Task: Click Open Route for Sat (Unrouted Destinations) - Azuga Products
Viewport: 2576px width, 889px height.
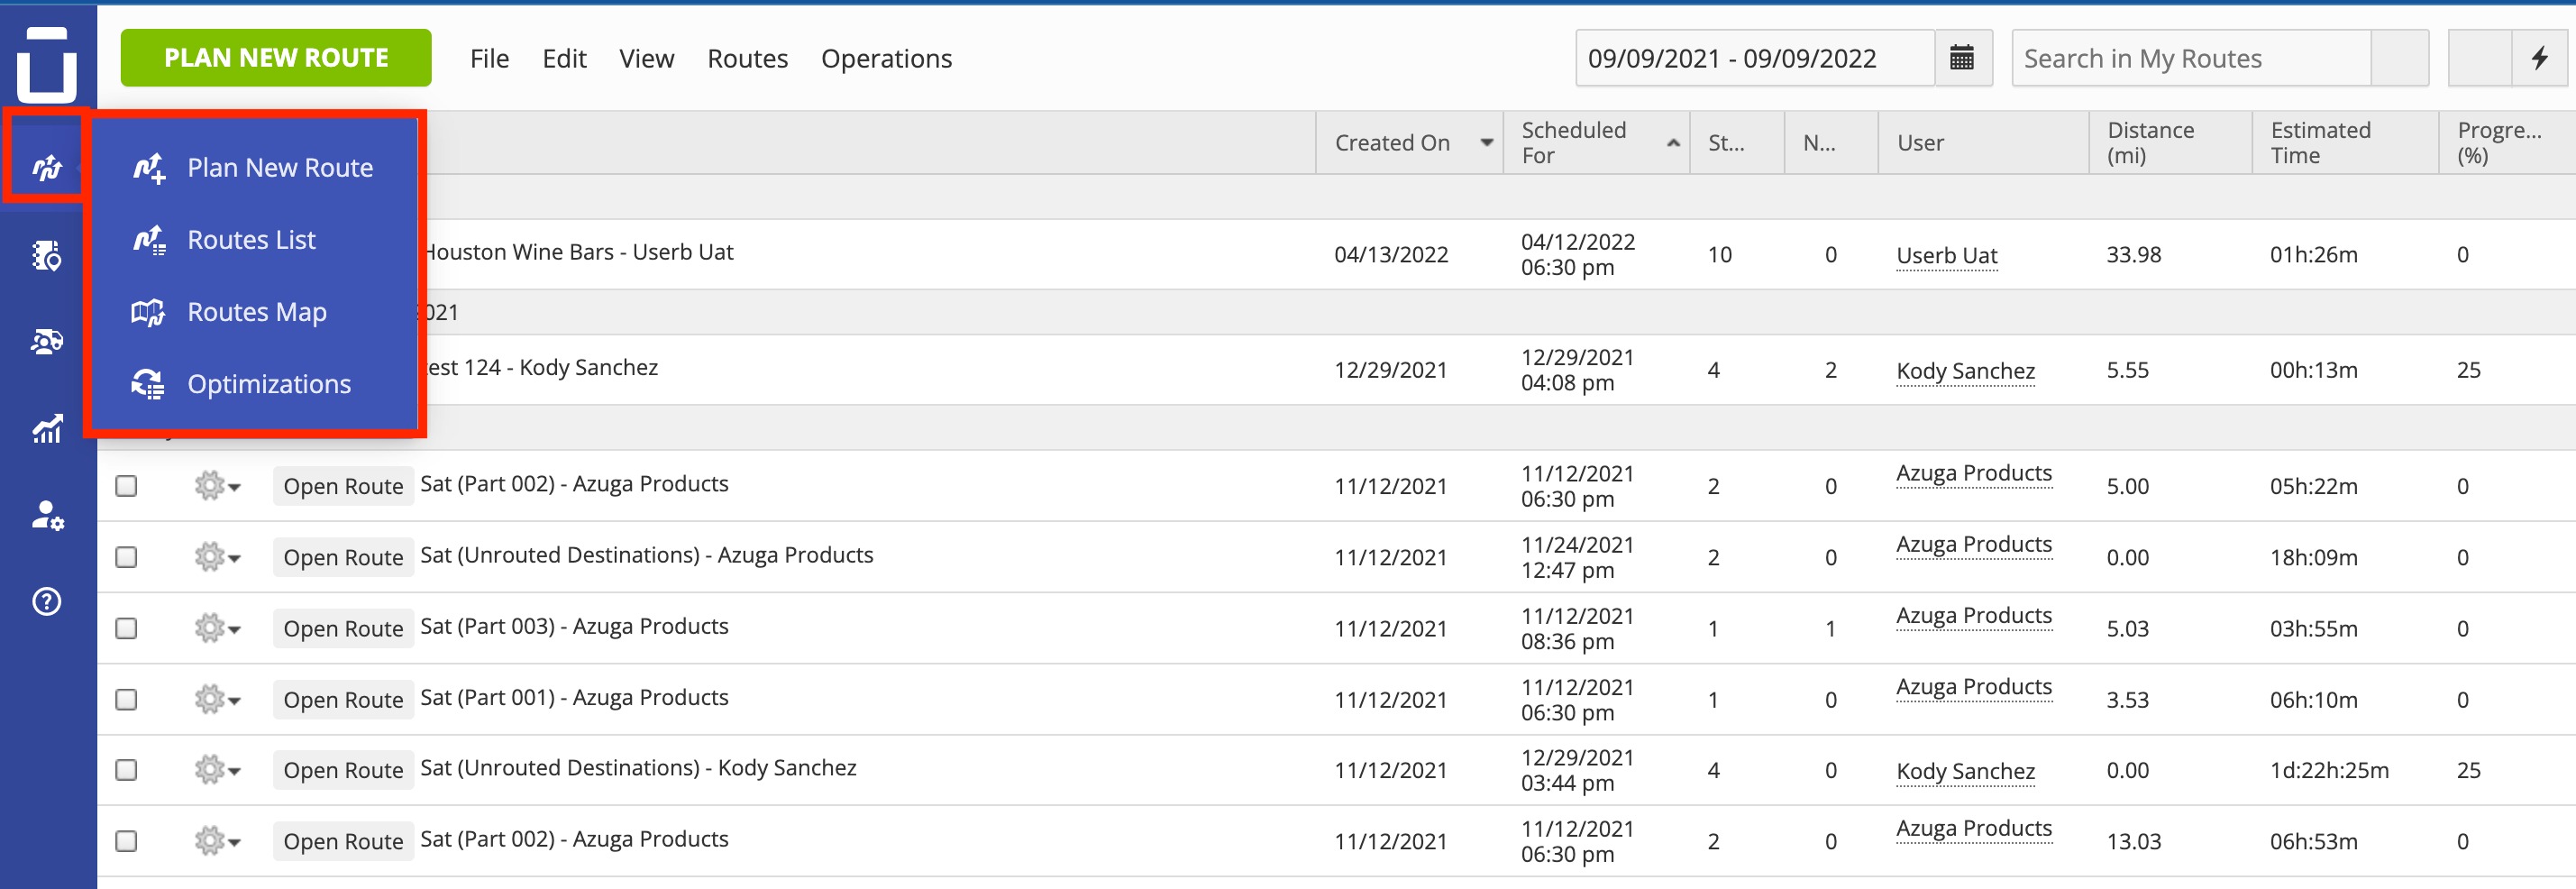Action: coord(343,557)
